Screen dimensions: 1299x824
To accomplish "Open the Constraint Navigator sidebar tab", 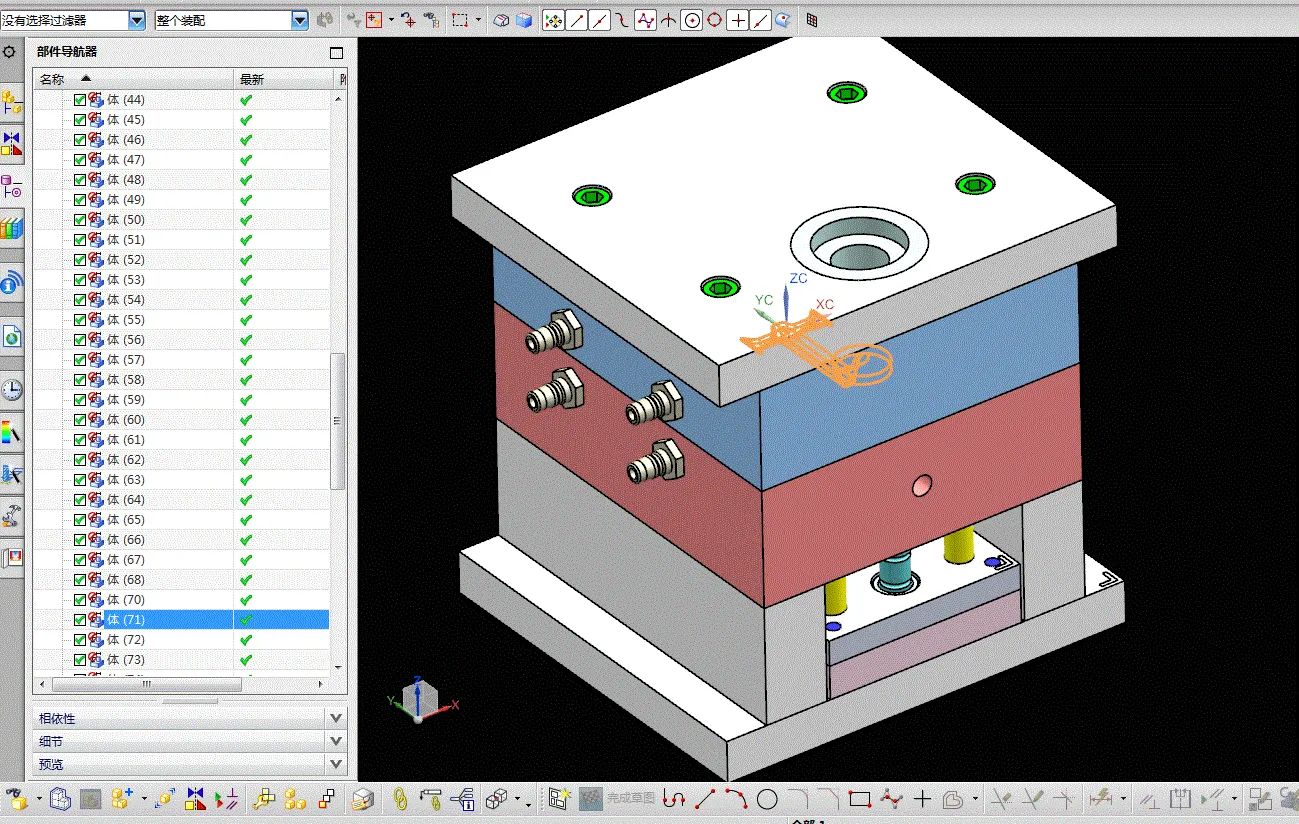I will coord(12,144).
